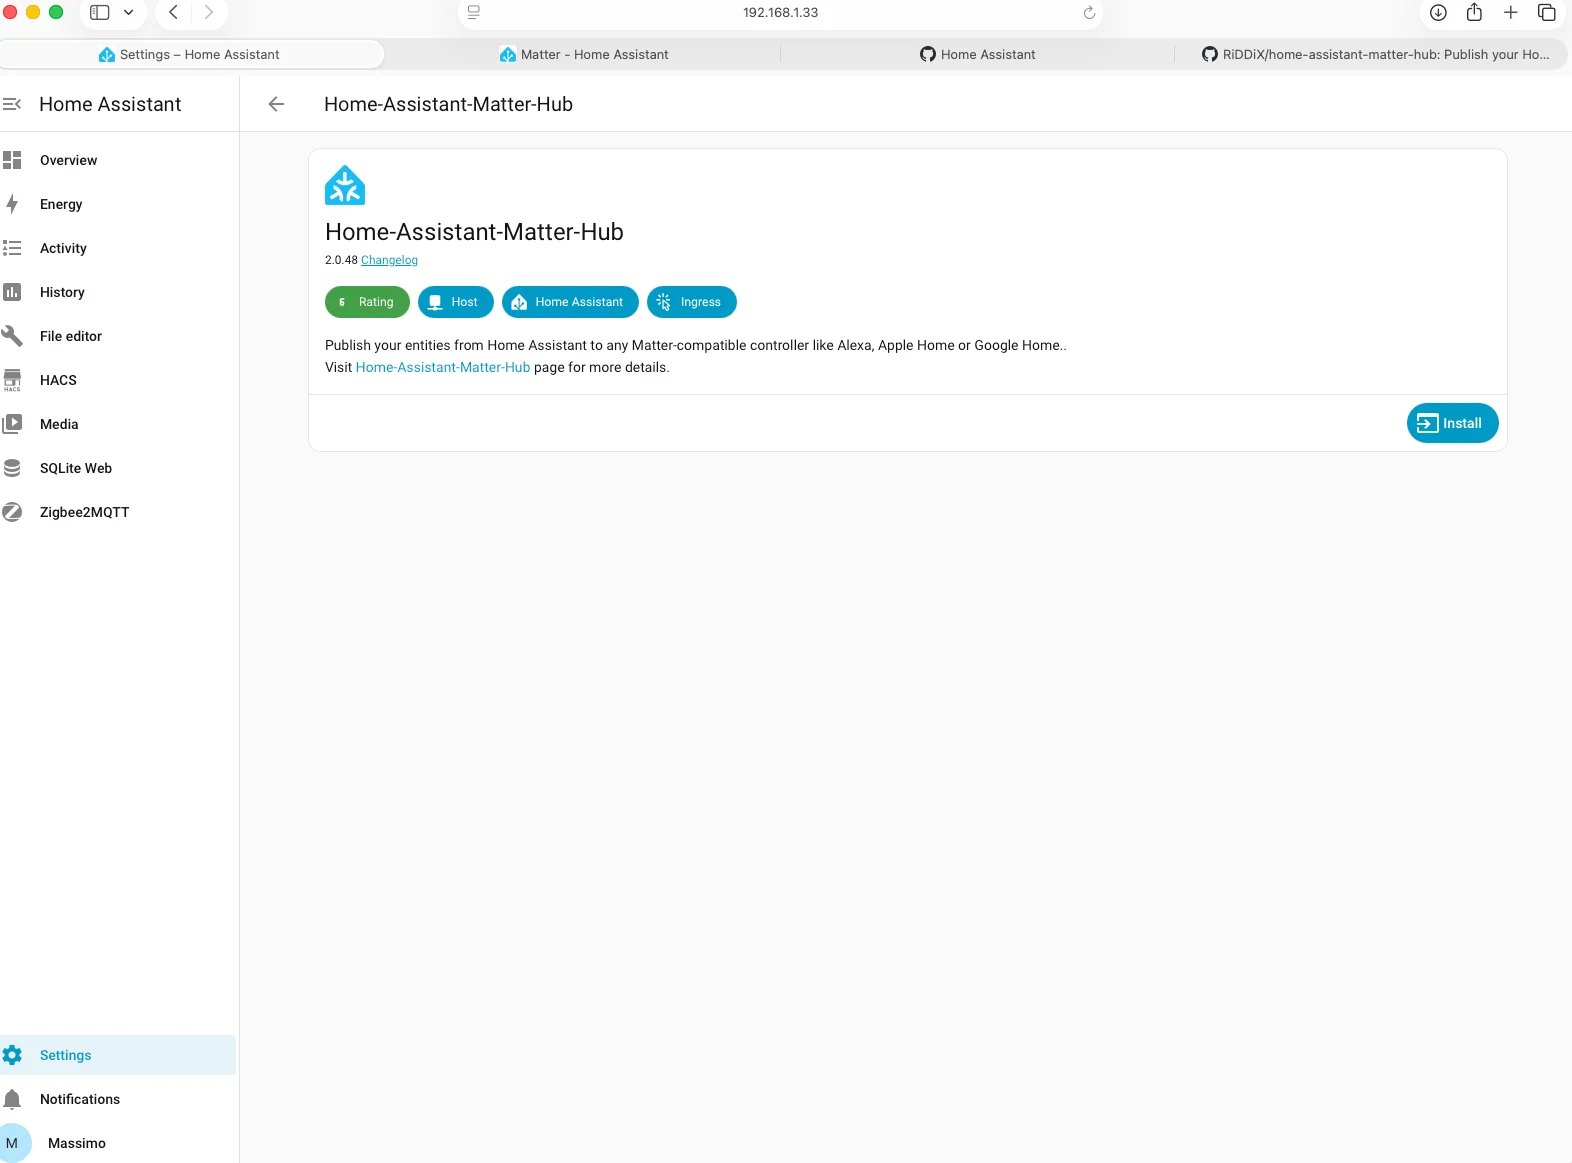Switch to RiDDiX home-assistant-matter-hub tab

[x=1375, y=54]
